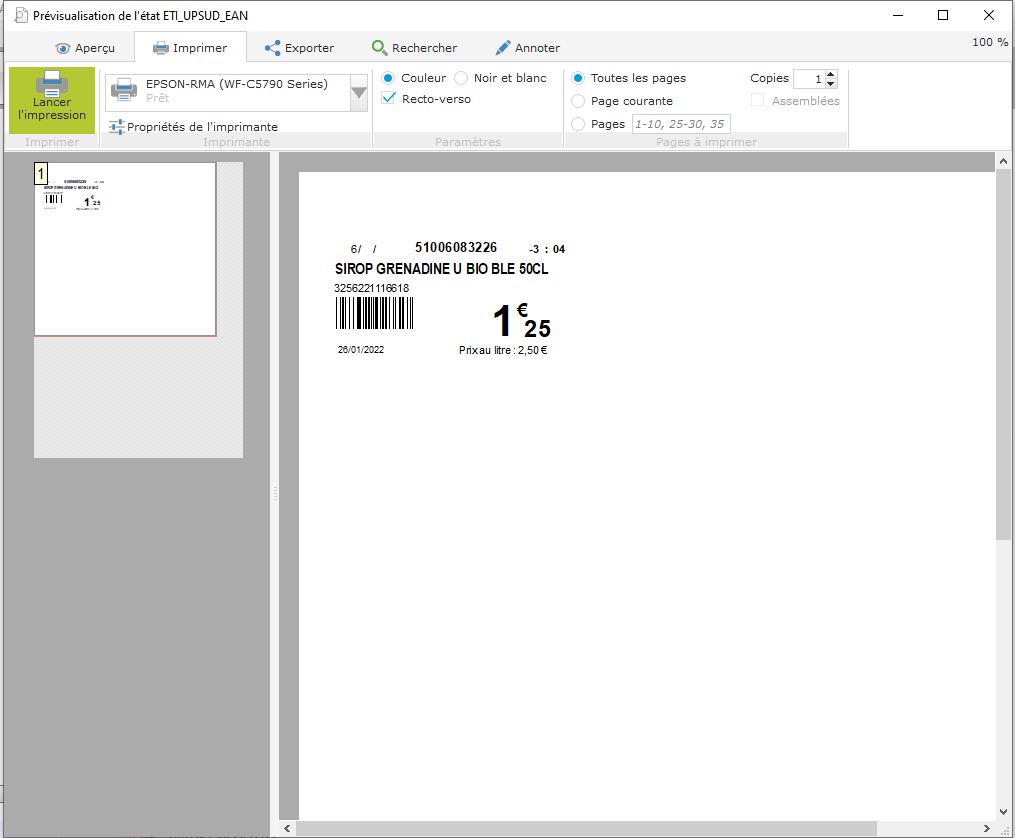
Task: Click the magnifier icon on Rechercher tab
Action: click(379, 48)
